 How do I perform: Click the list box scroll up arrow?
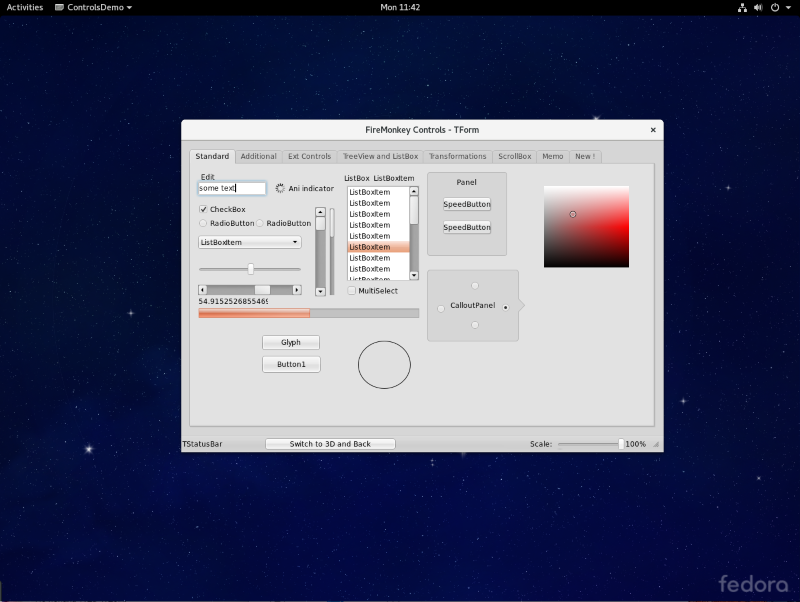click(x=414, y=191)
